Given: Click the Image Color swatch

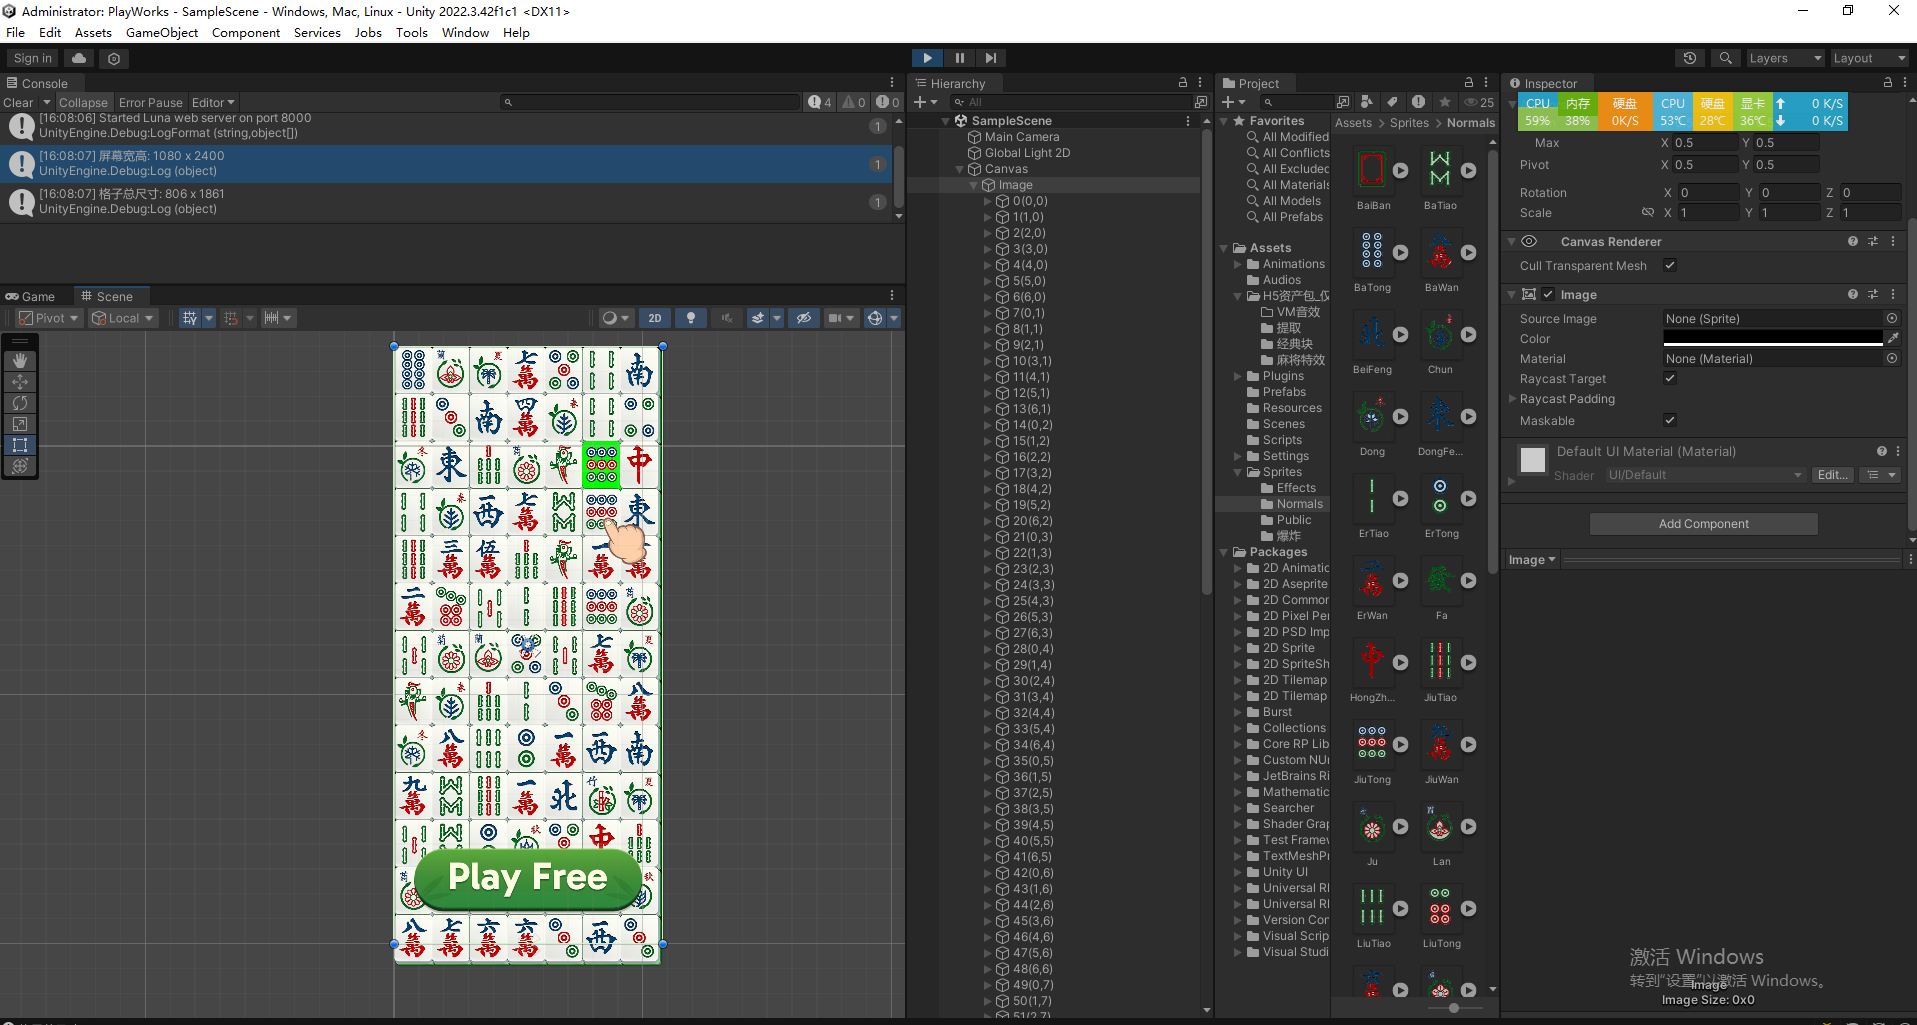Looking at the screenshot, I should click(1772, 339).
